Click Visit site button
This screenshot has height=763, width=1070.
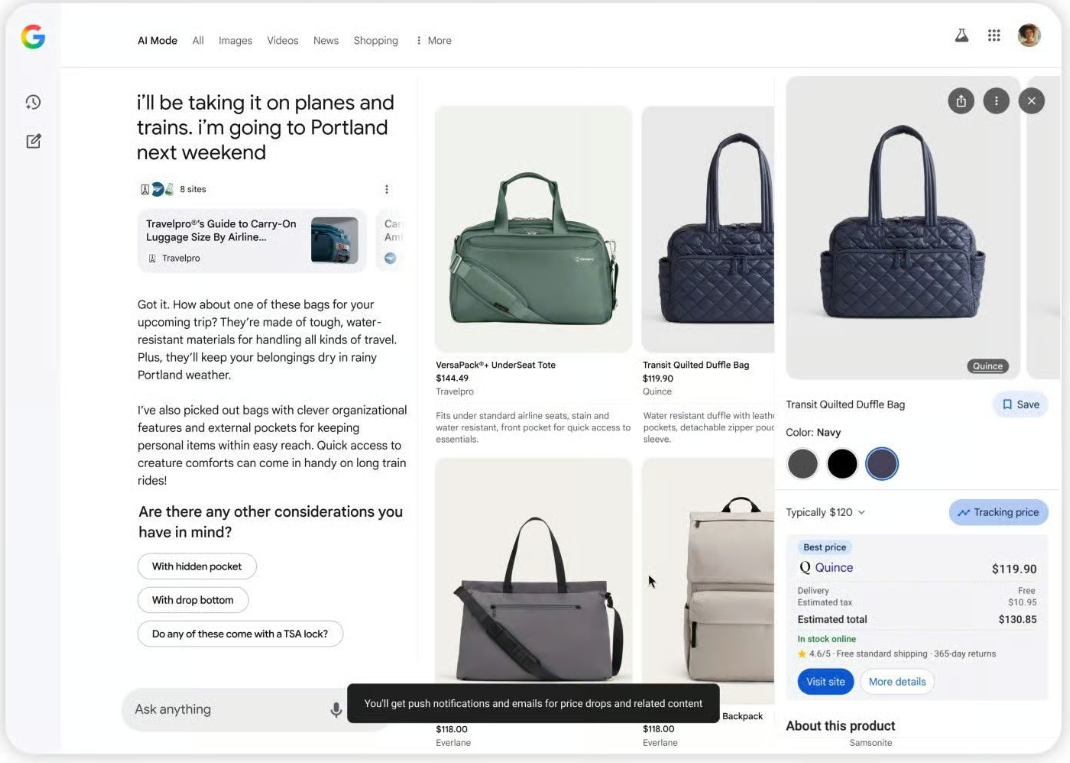[x=826, y=682]
